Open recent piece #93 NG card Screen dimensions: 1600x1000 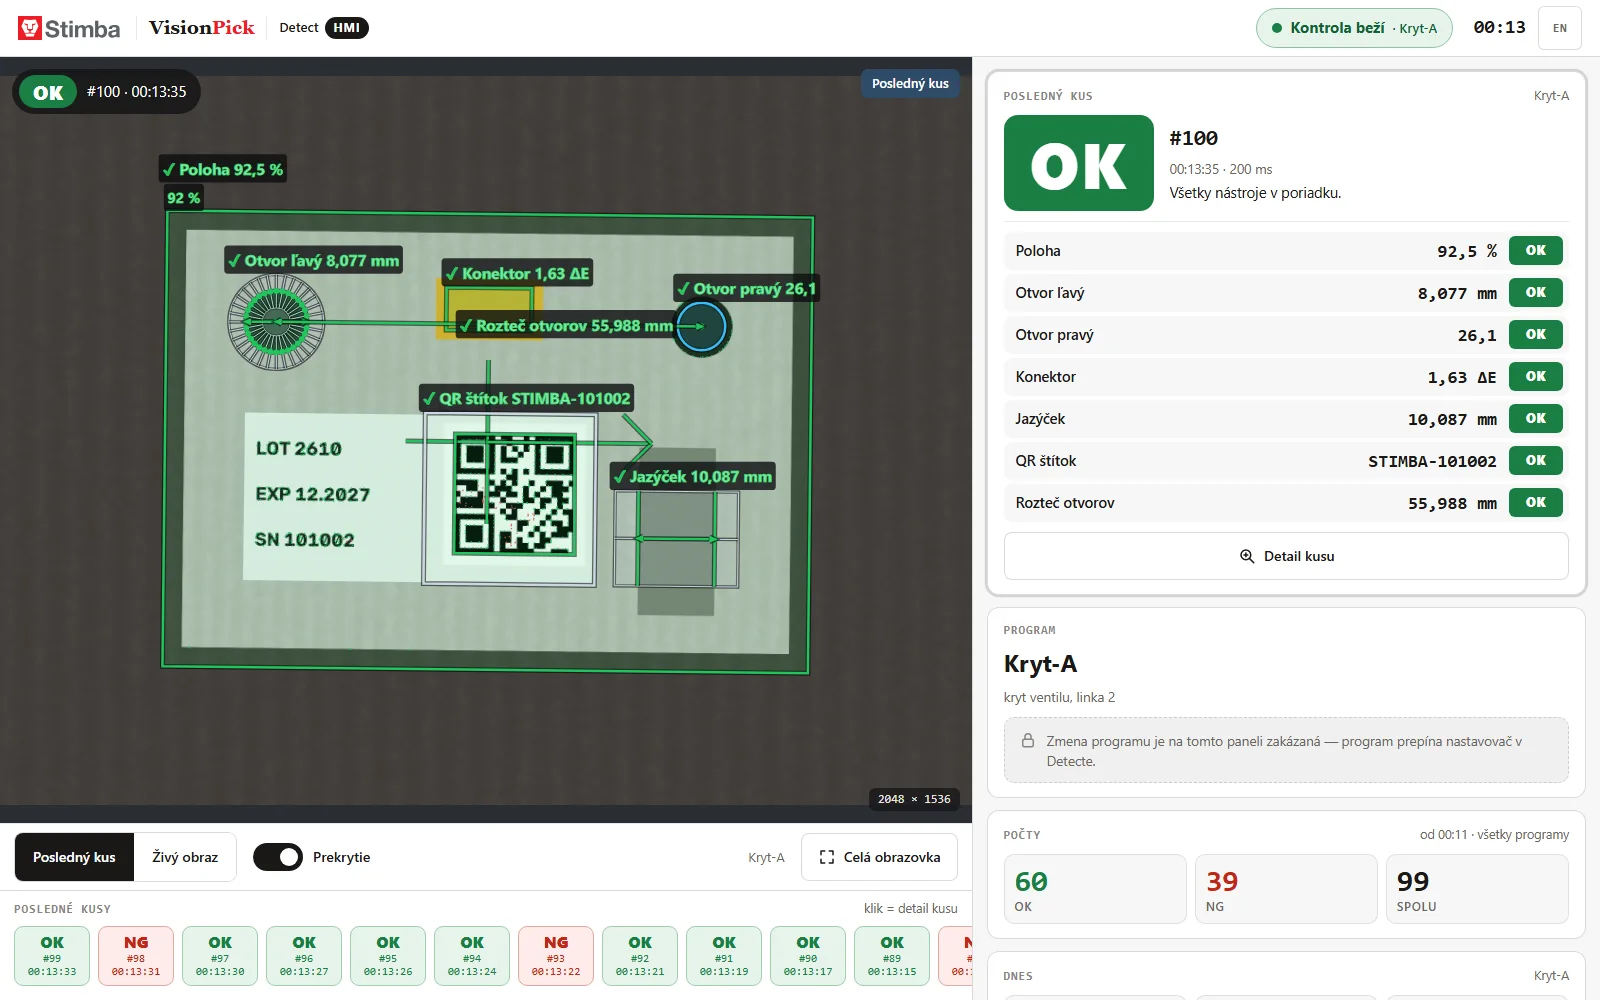pyautogui.click(x=556, y=956)
